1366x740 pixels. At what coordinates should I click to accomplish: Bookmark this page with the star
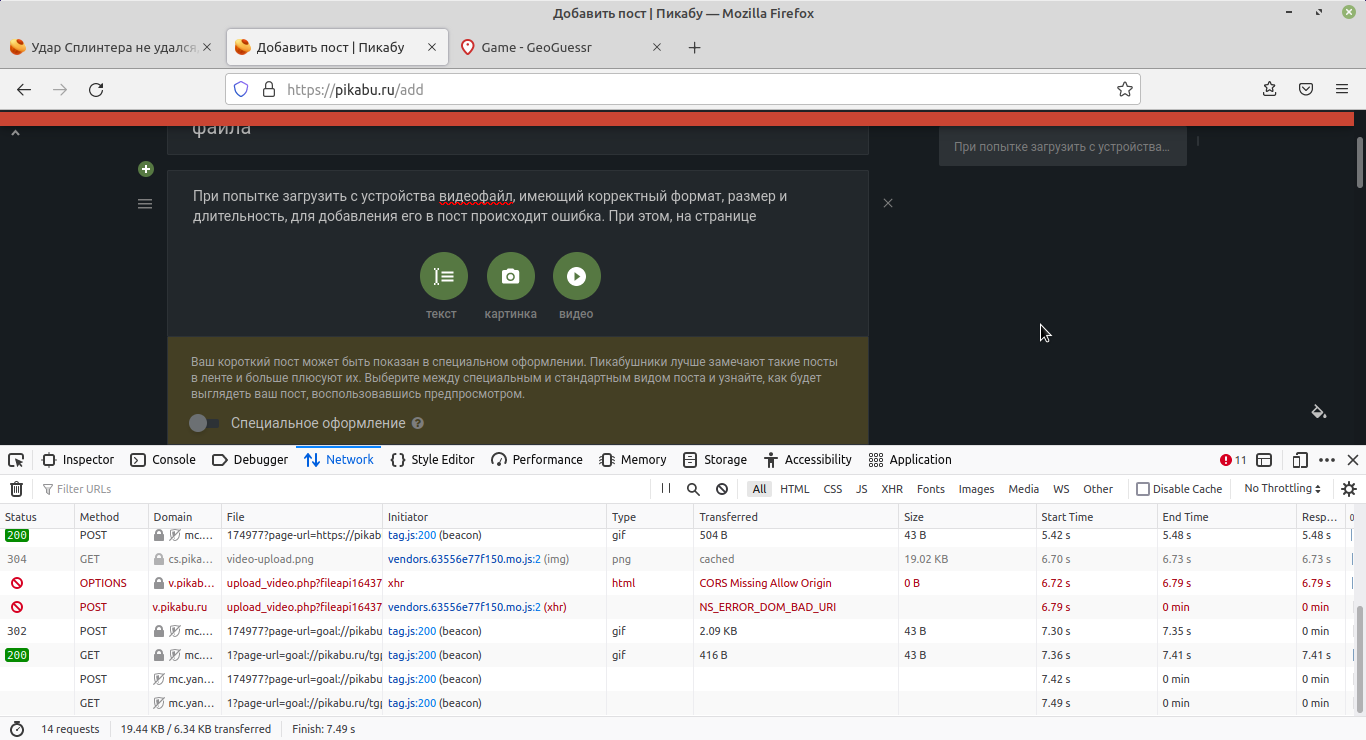[1125, 89]
